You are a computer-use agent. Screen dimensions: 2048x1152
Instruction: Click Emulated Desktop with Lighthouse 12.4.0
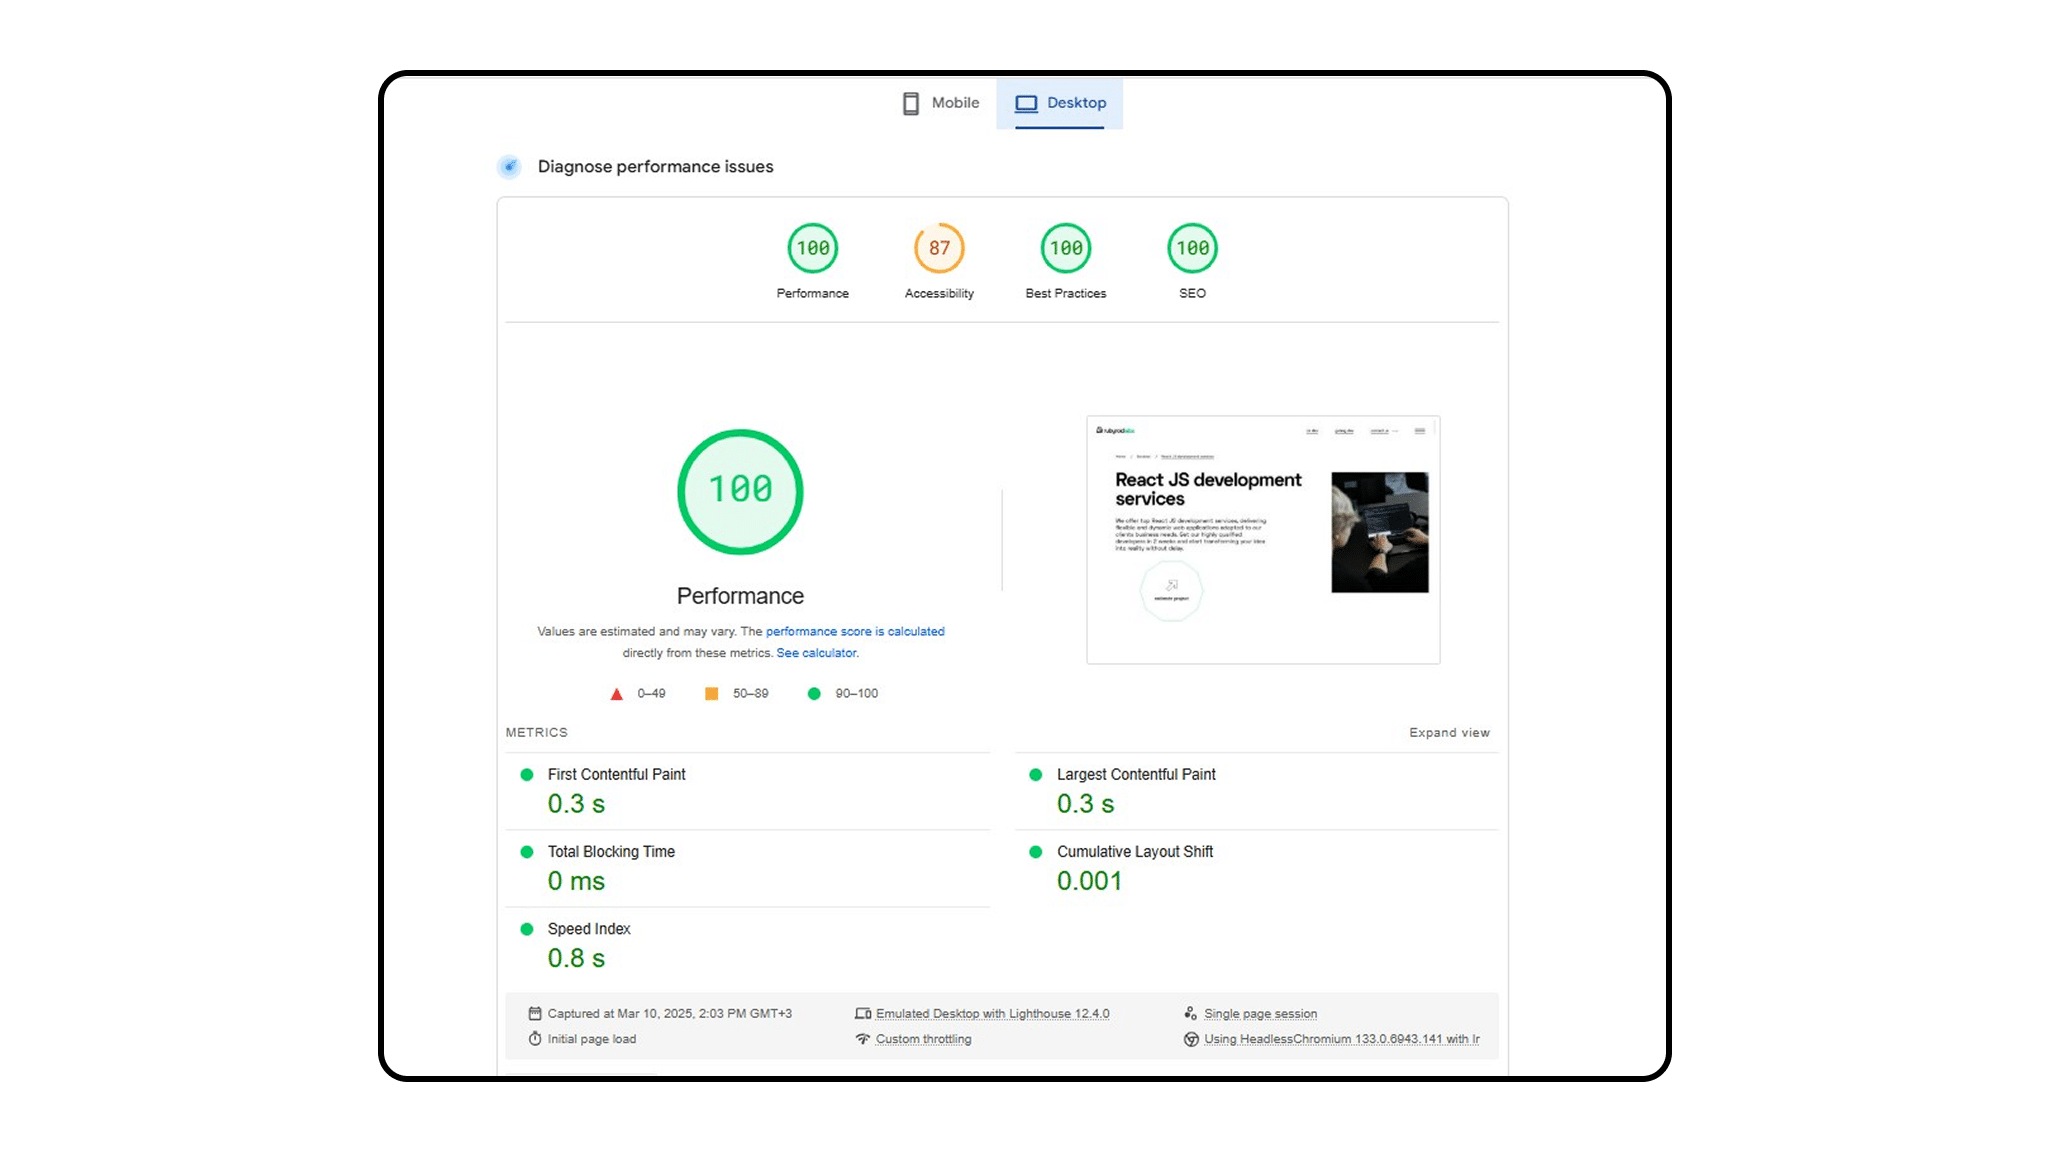pos(992,1014)
